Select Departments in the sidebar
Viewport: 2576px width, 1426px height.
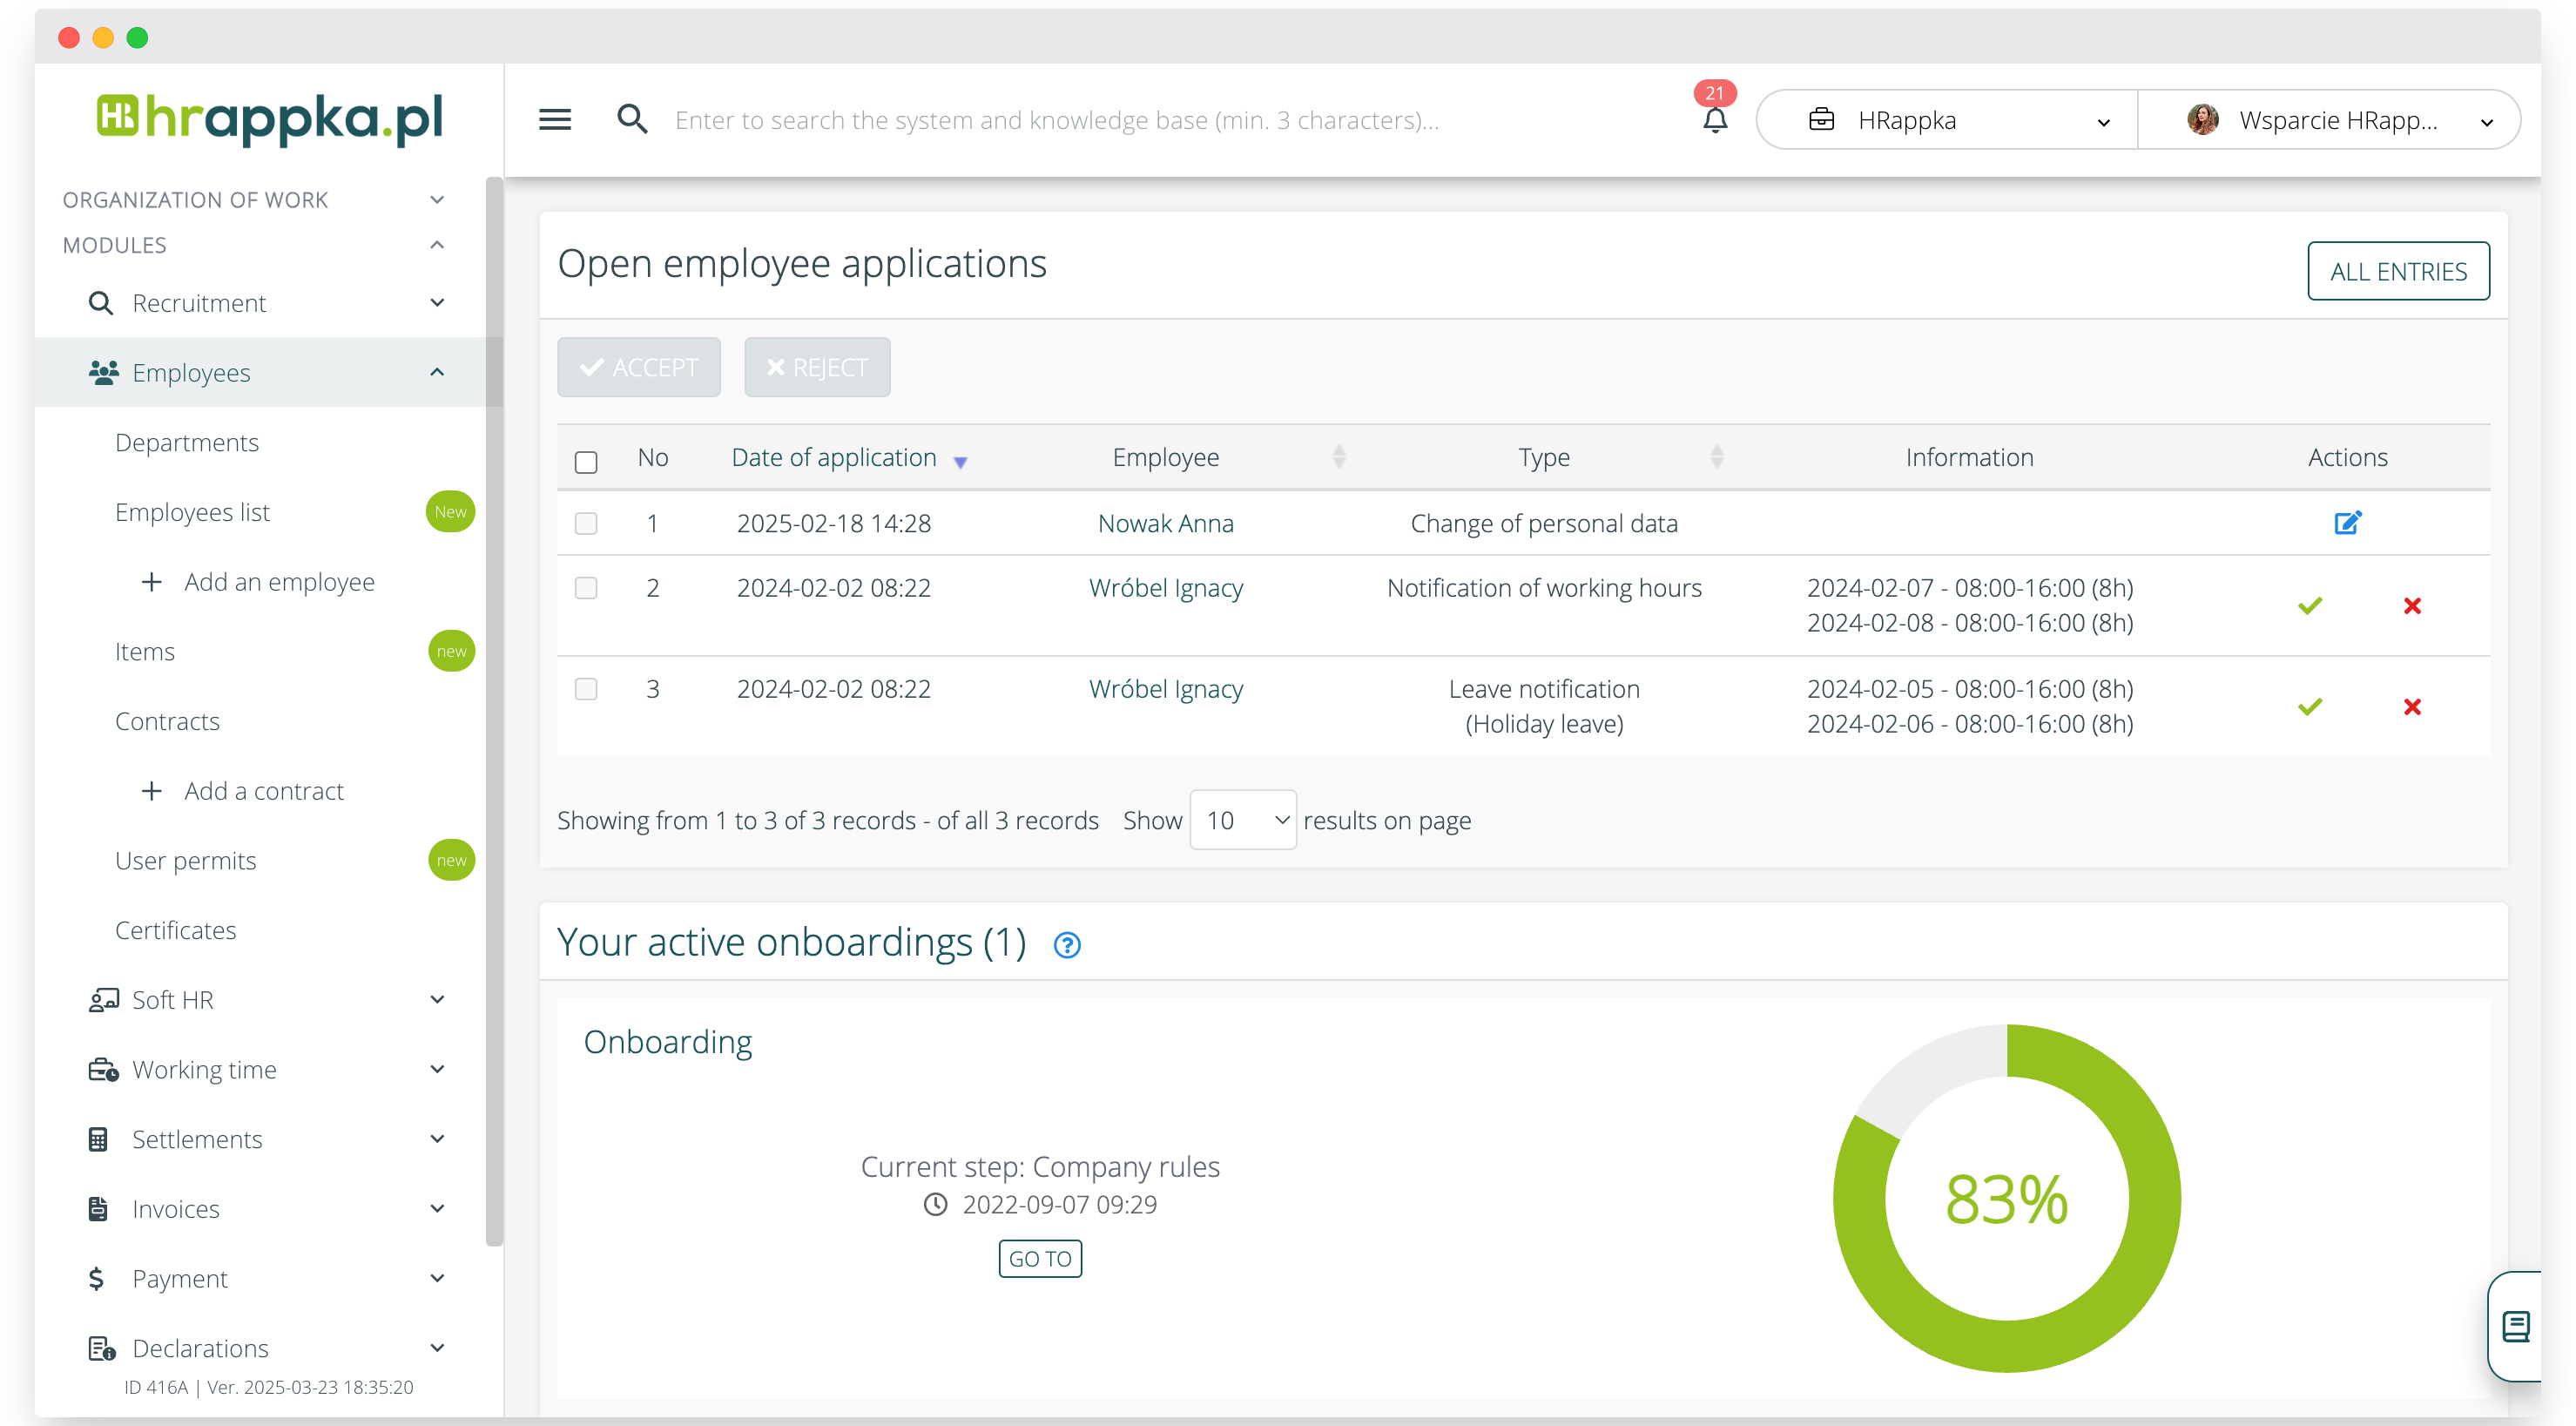(187, 441)
